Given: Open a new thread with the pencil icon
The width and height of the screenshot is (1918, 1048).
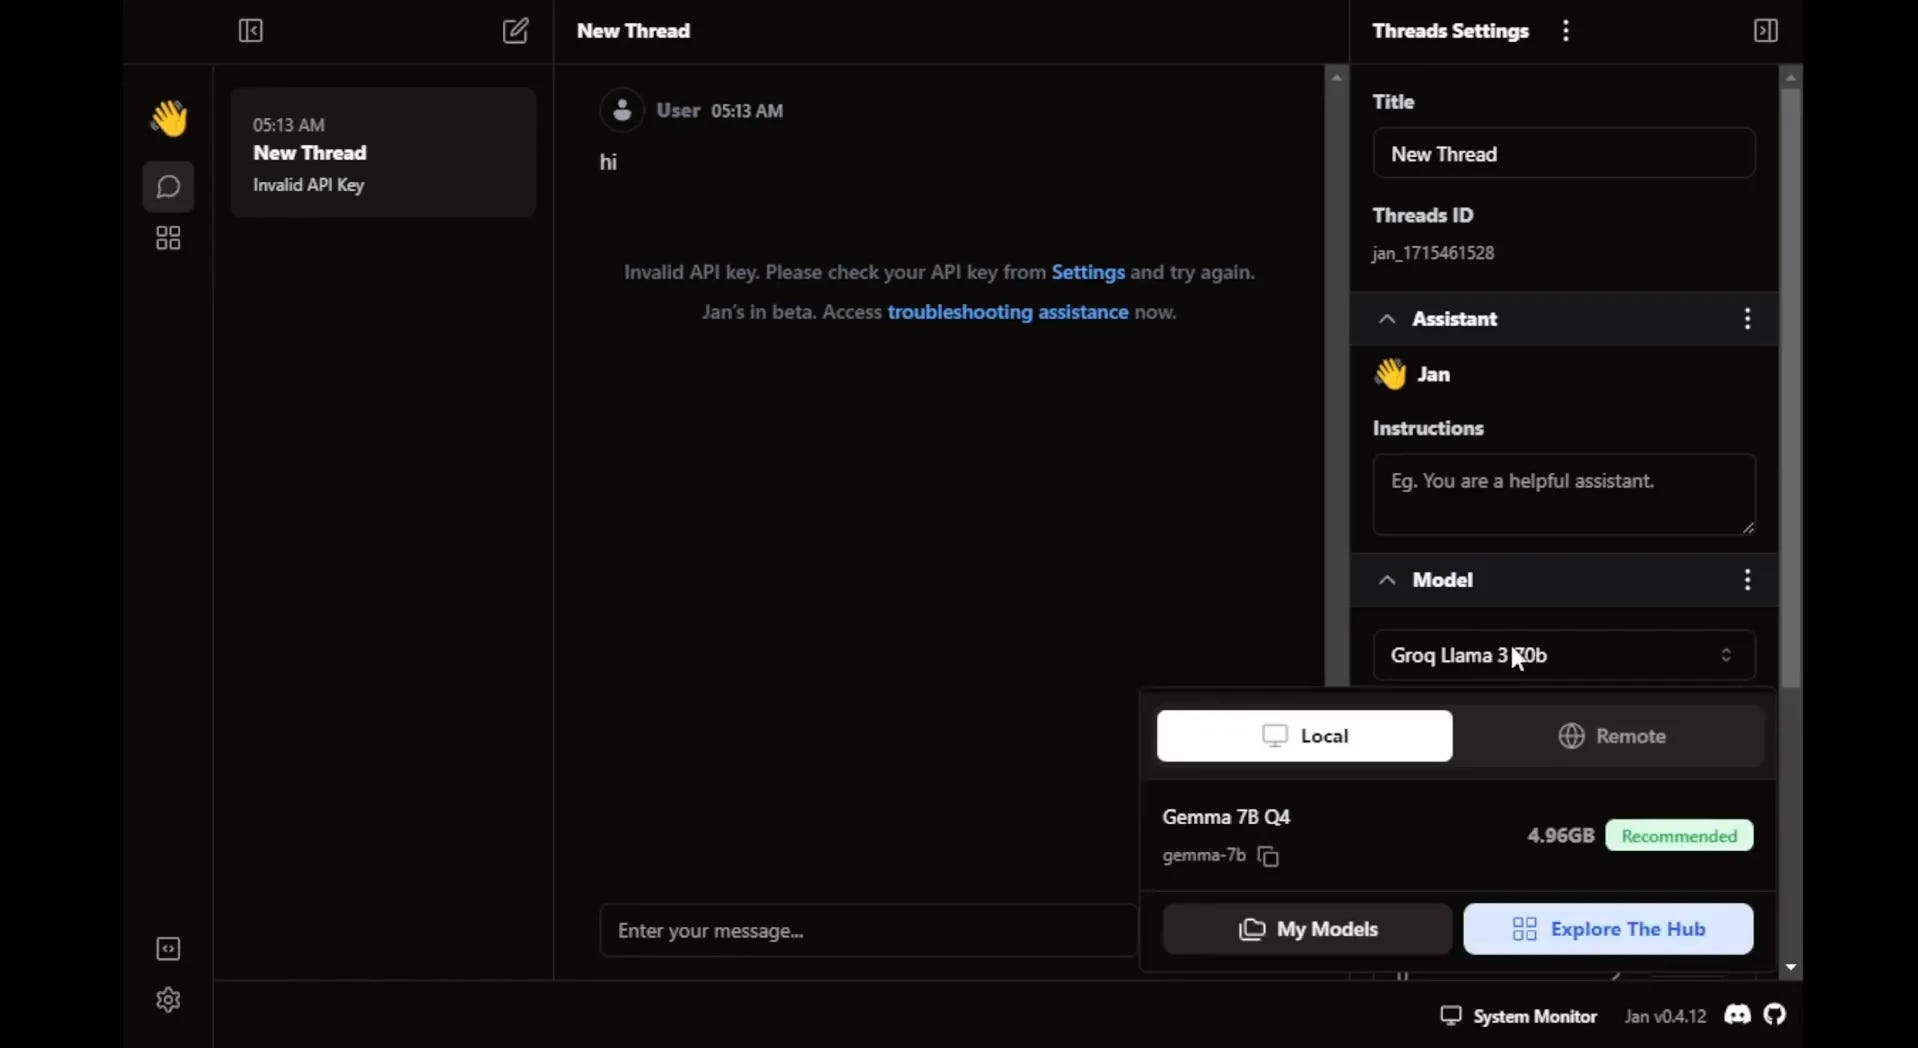Looking at the screenshot, I should [x=516, y=31].
